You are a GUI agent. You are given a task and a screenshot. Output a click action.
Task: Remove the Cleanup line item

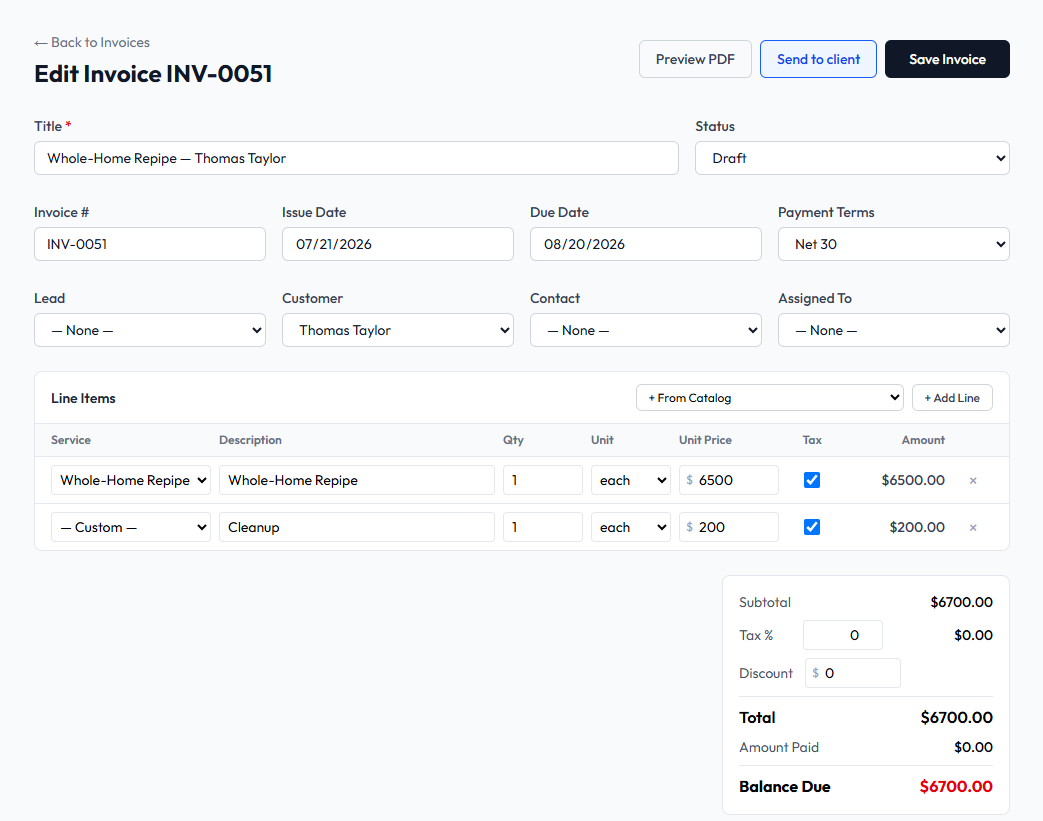972,528
